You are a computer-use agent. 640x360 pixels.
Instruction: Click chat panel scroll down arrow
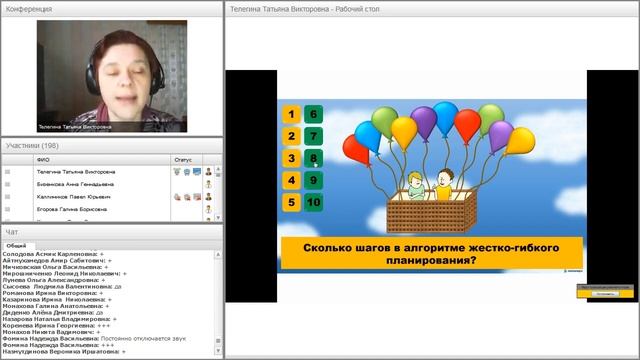click(x=218, y=351)
